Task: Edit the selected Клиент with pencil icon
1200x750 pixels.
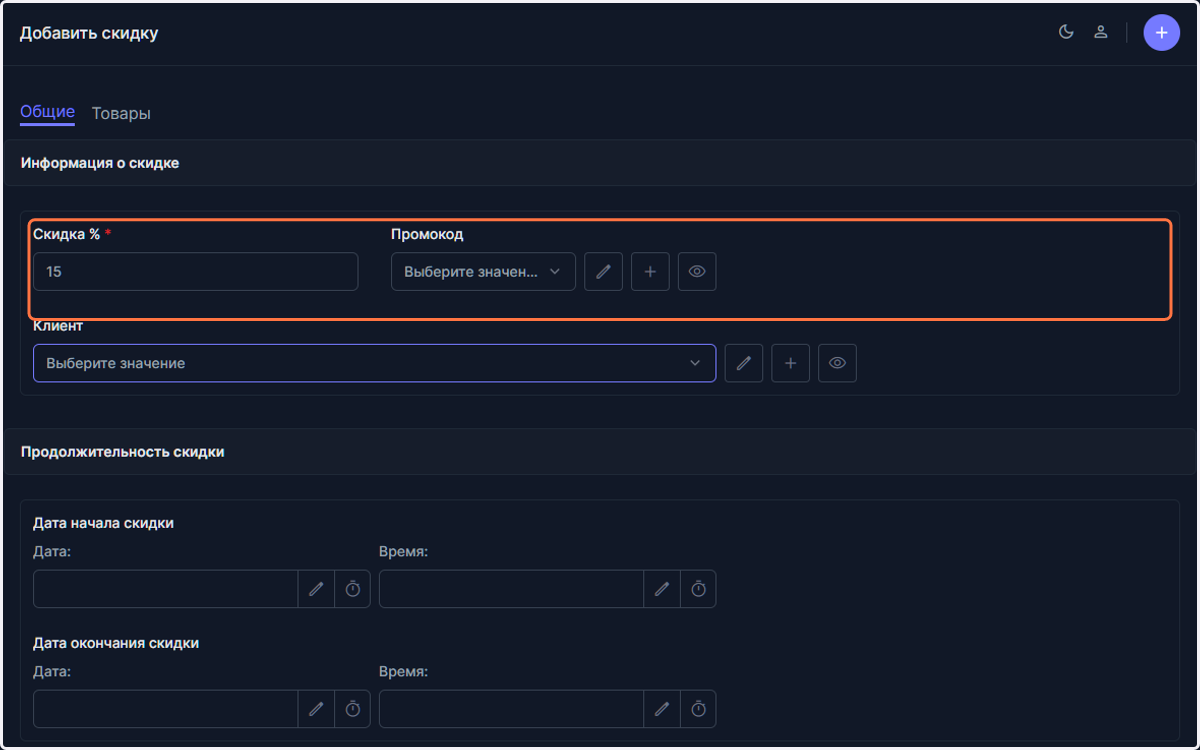Action: [743, 363]
